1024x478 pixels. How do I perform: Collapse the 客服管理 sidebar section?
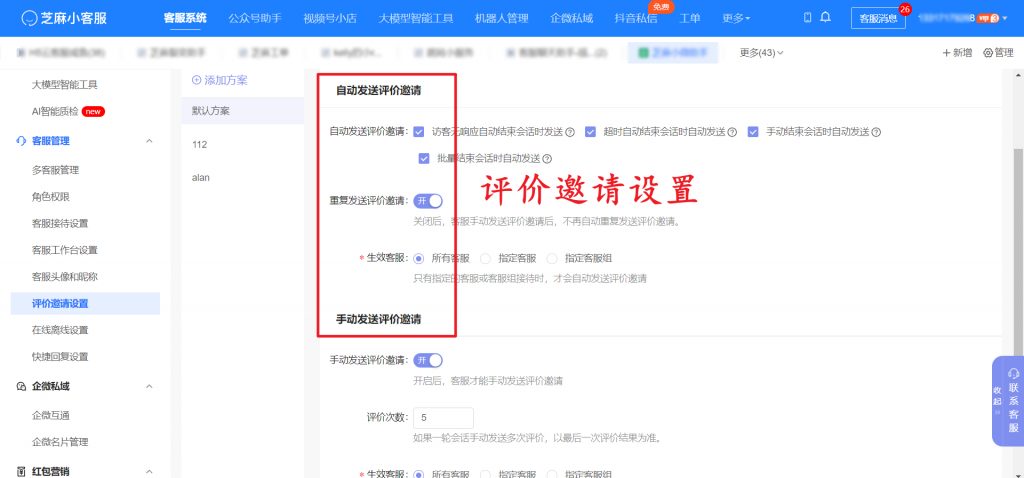click(149, 141)
